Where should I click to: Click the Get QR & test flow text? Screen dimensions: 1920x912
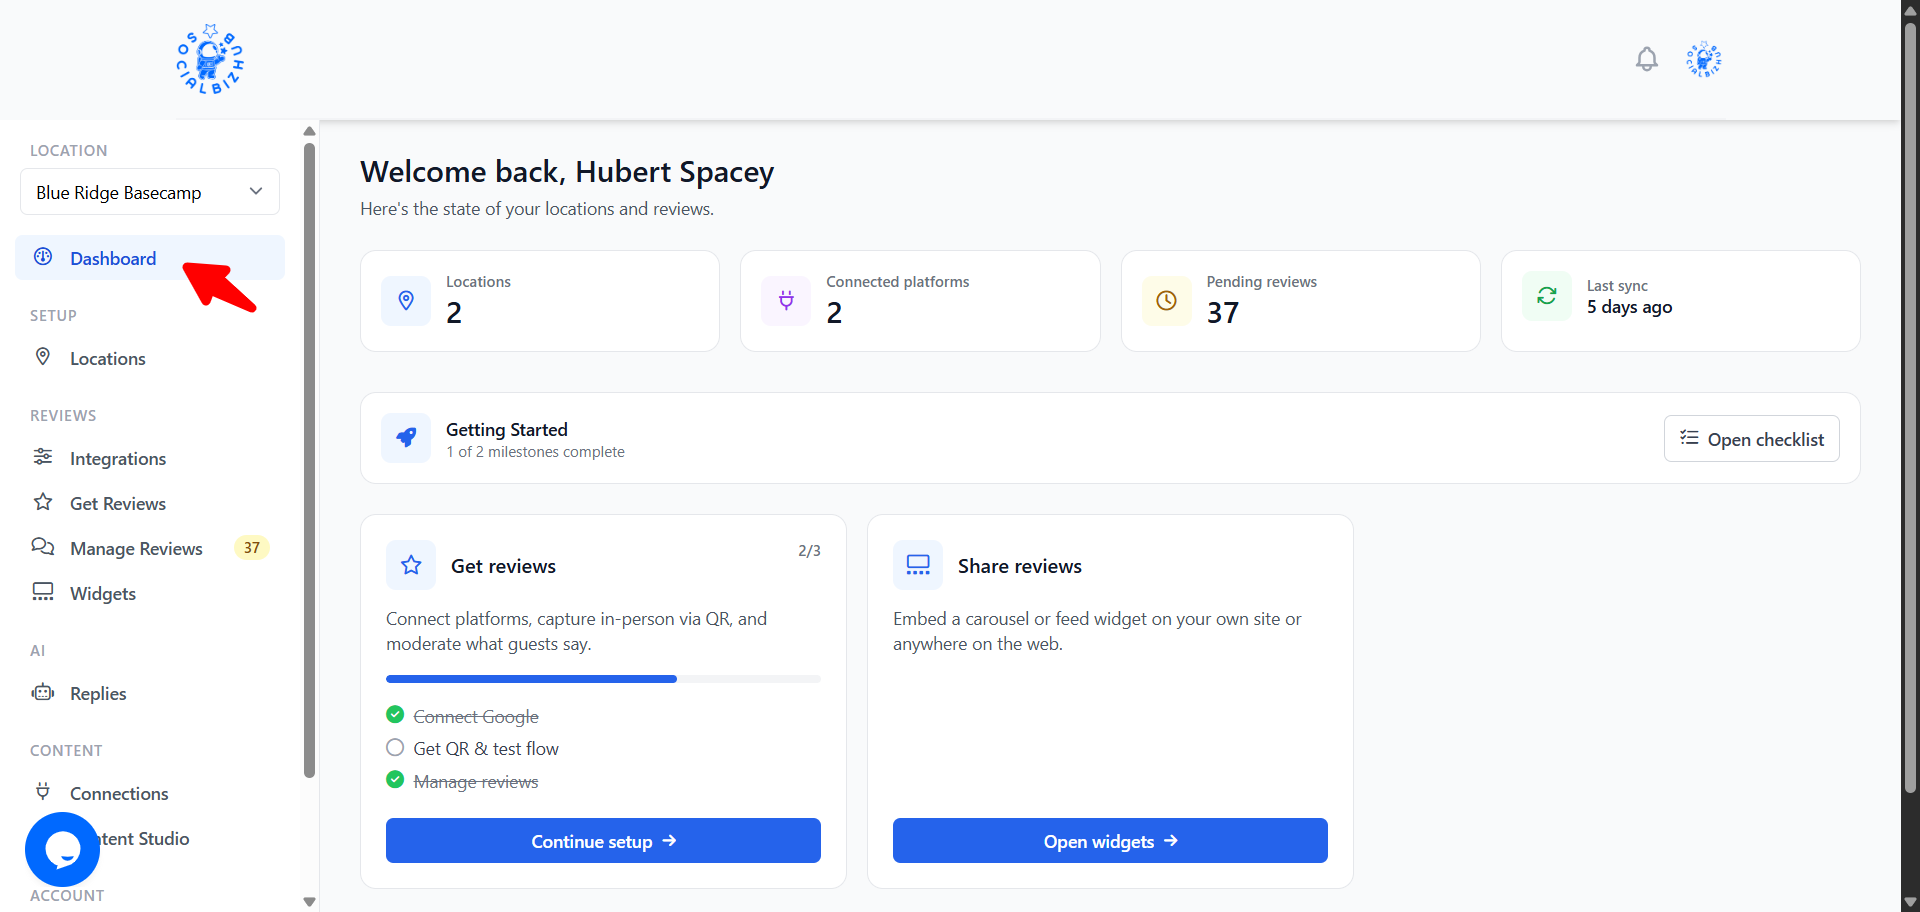(486, 749)
